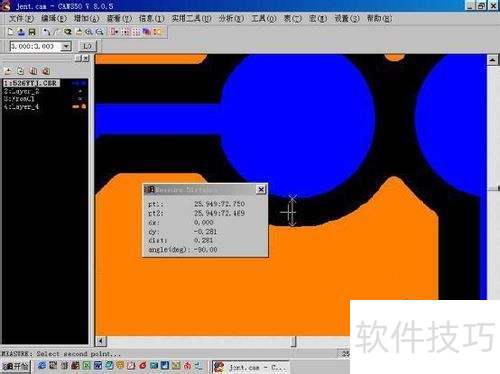Close the layer panel with its X

coord(86,58)
